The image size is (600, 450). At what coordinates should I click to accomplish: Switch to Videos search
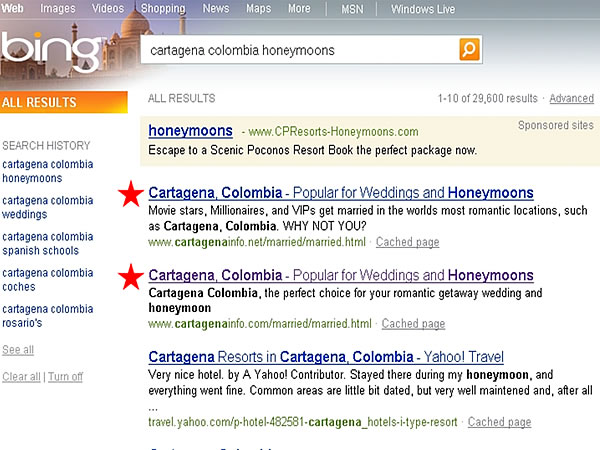[x=108, y=9]
